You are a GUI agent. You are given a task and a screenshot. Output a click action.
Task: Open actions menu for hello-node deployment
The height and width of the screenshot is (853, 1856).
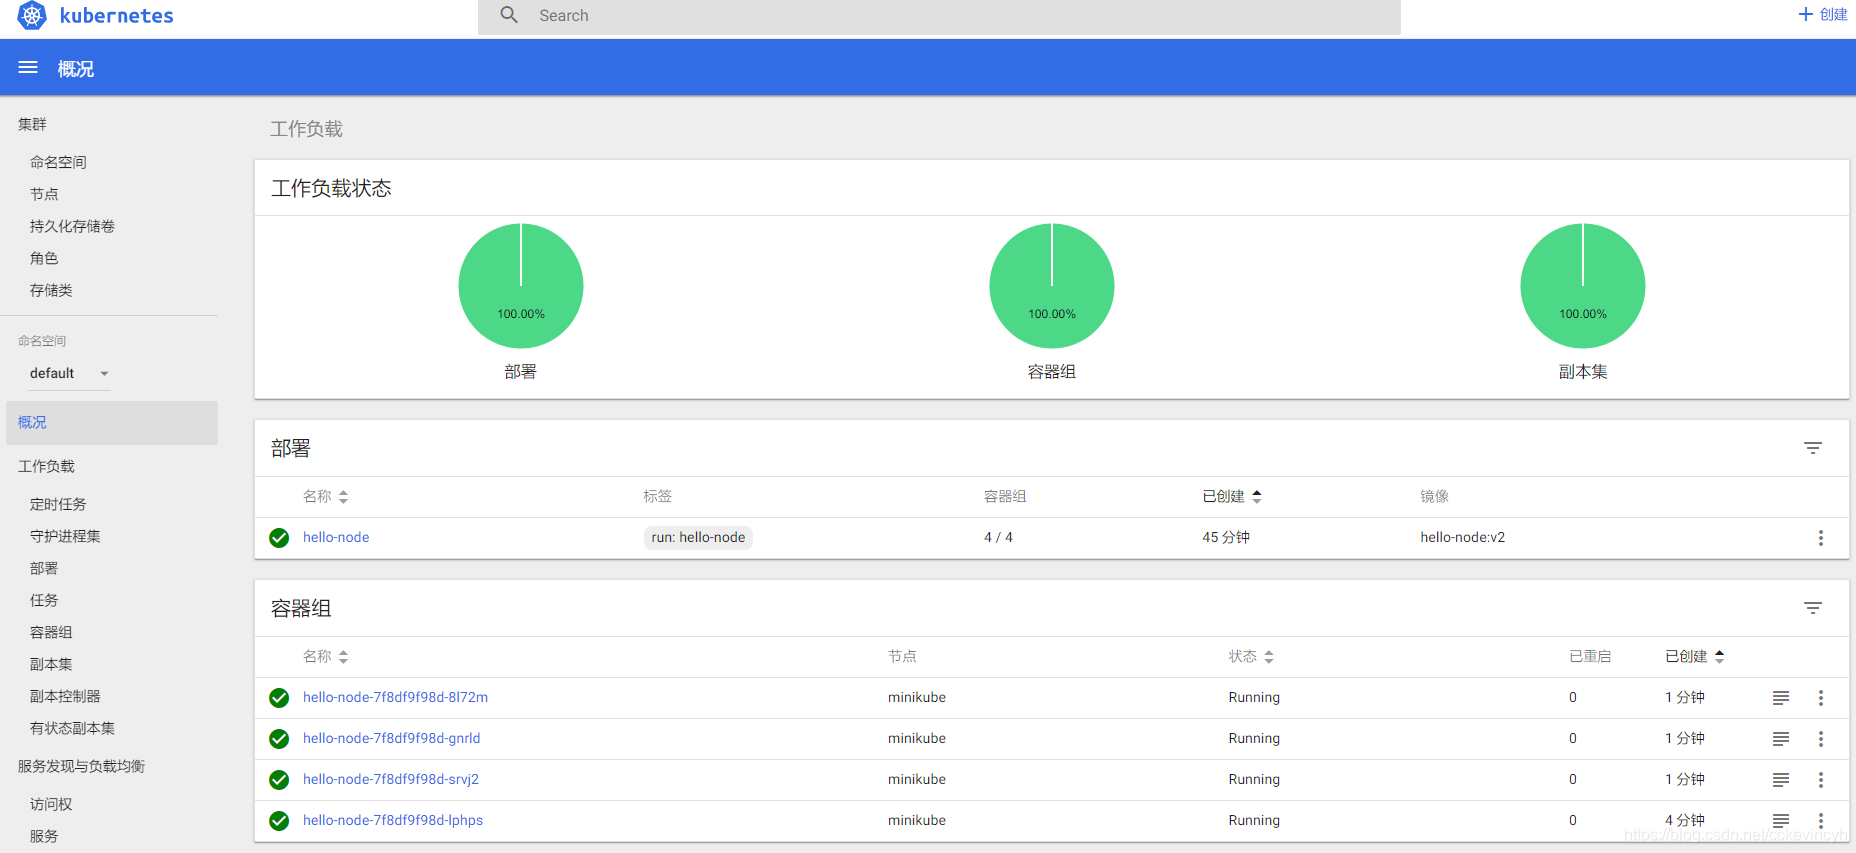click(1821, 538)
